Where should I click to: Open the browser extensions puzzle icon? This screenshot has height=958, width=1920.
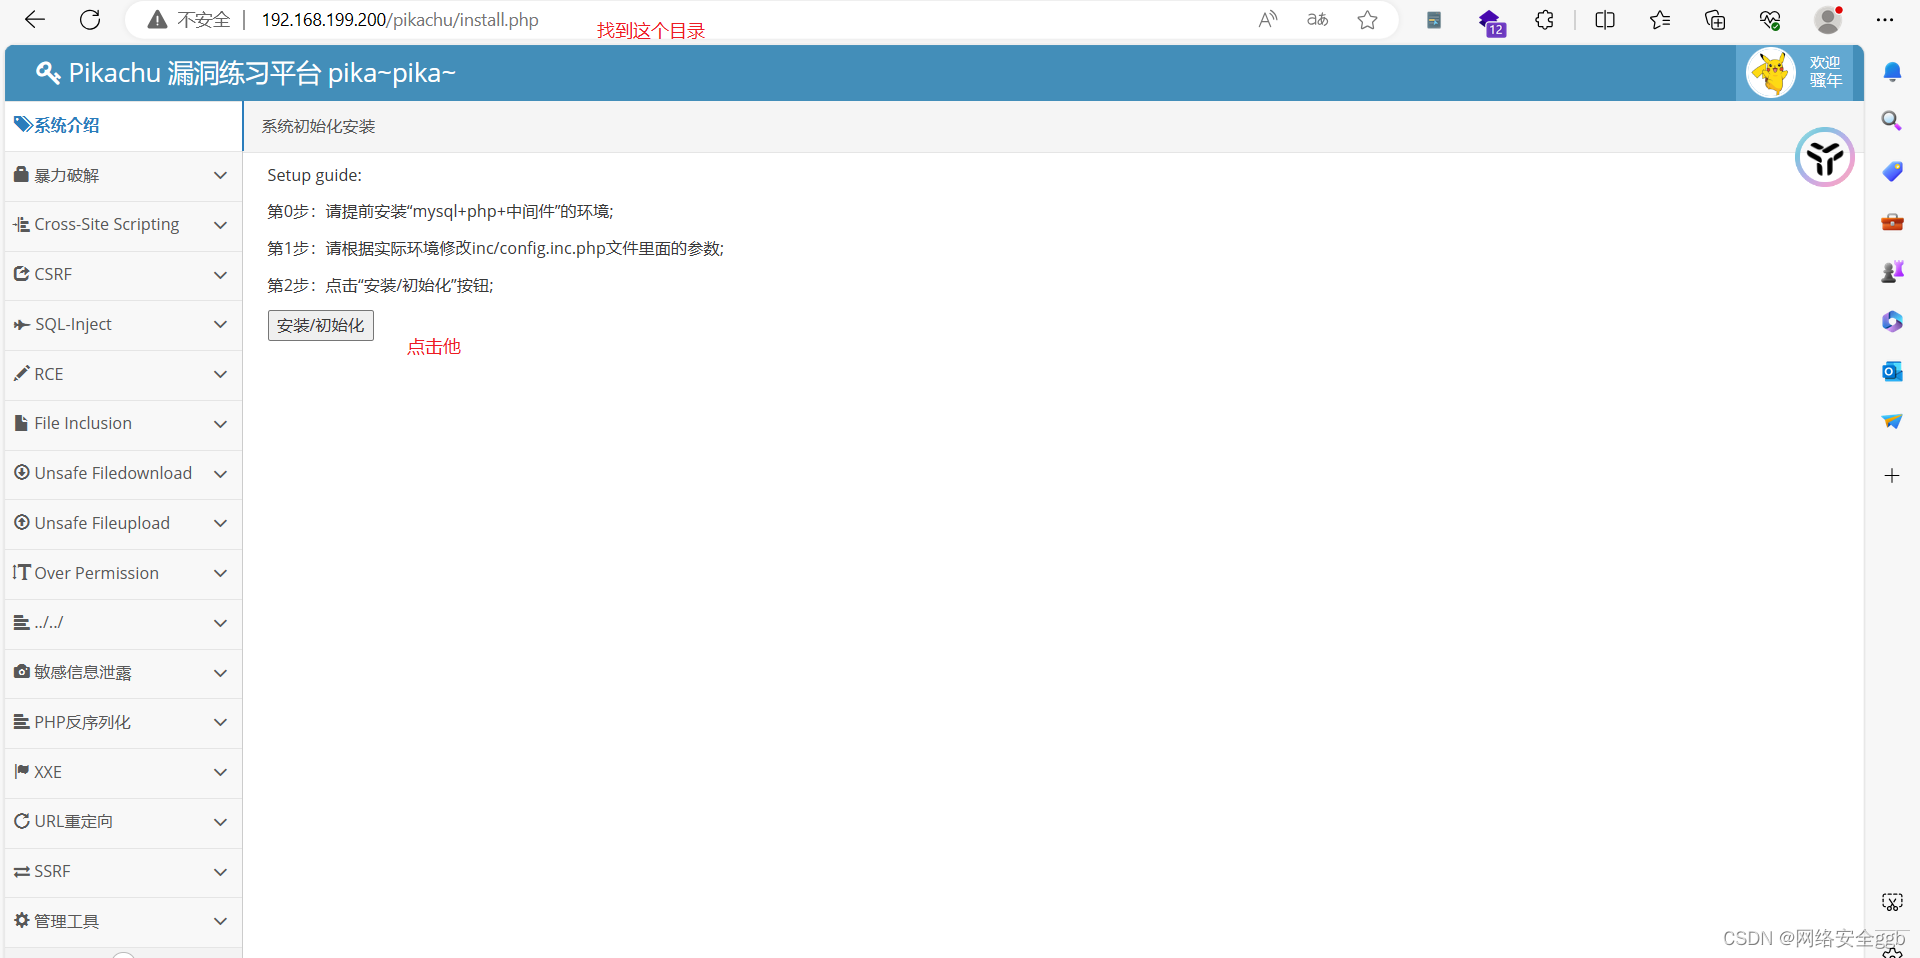coord(1544,19)
